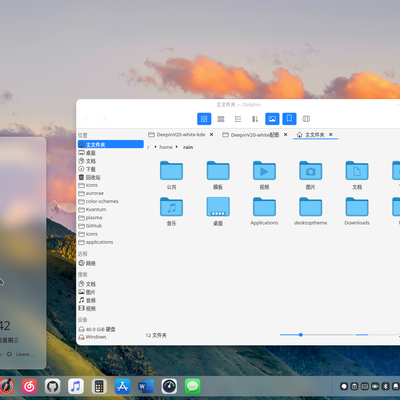Open aurorae in the sidebar

click(x=111, y=193)
